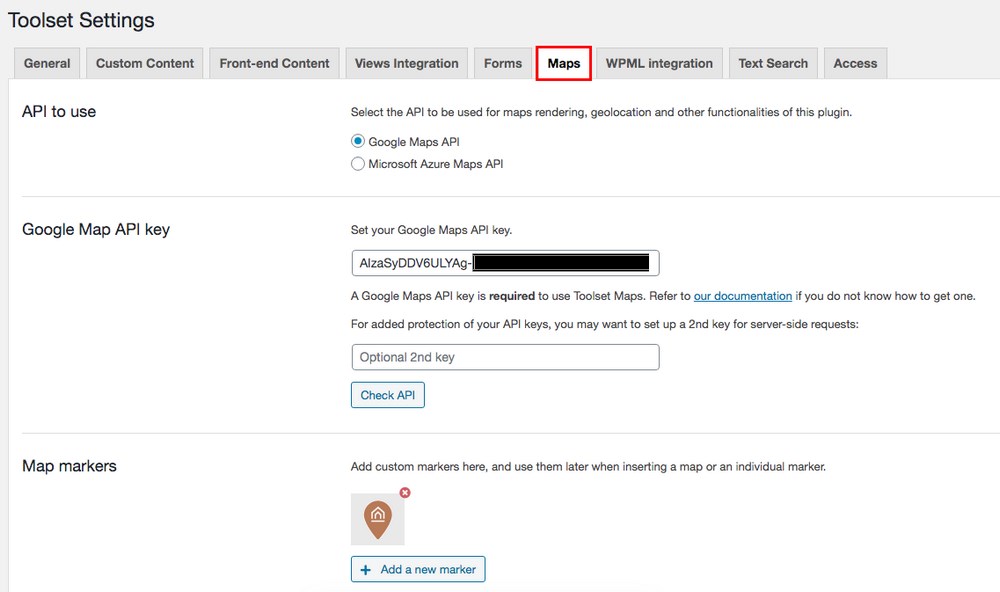This screenshot has height=592, width=1000.
Task: Switch to the Custom Content tab
Action: pyautogui.click(x=145, y=63)
